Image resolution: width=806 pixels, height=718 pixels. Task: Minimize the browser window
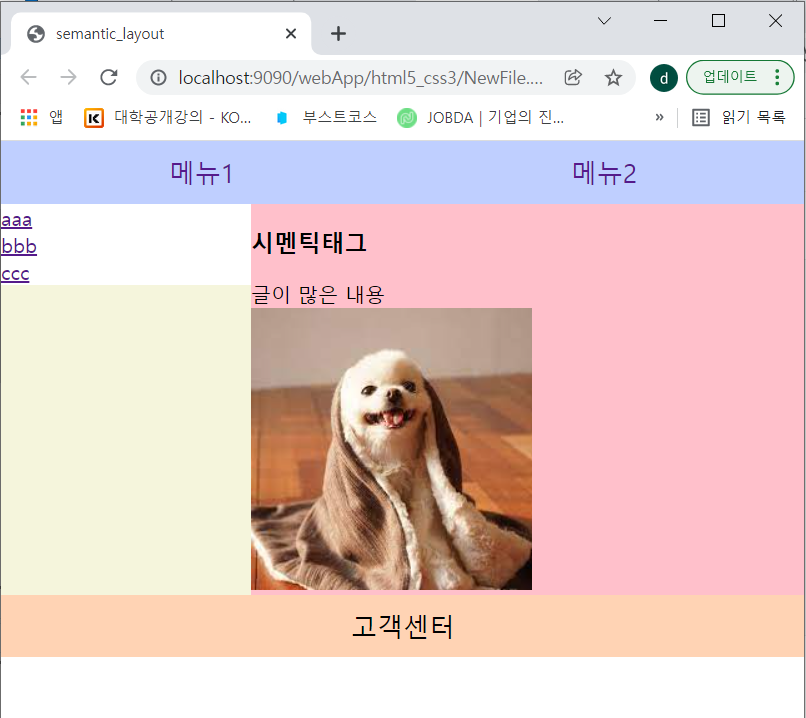click(x=661, y=21)
